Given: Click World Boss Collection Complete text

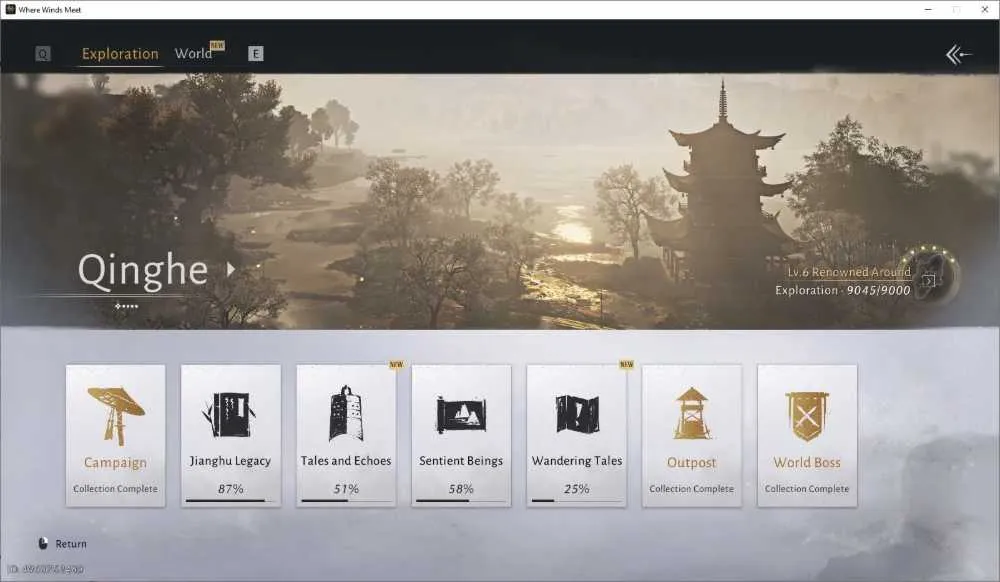Looking at the screenshot, I should click(807, 489).
